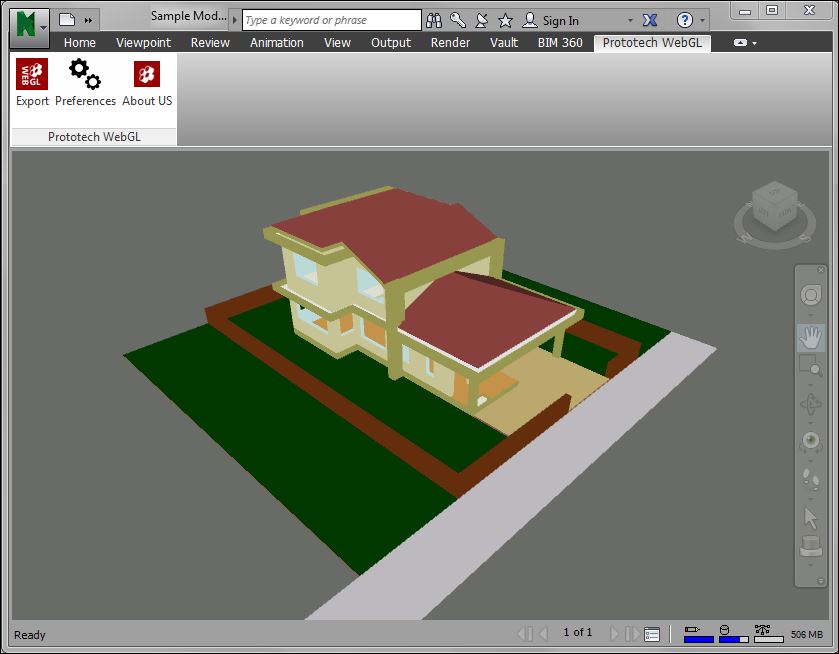Select the Look Around tool
This screenshot has width=839, height=654.
(x=811, y=441)
